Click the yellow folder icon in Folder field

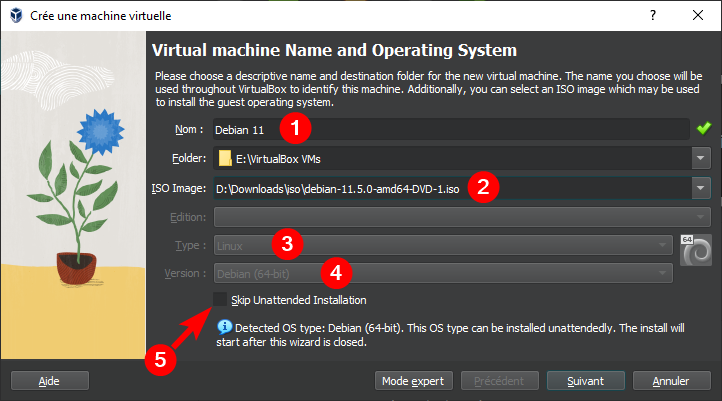pos(225,158)
